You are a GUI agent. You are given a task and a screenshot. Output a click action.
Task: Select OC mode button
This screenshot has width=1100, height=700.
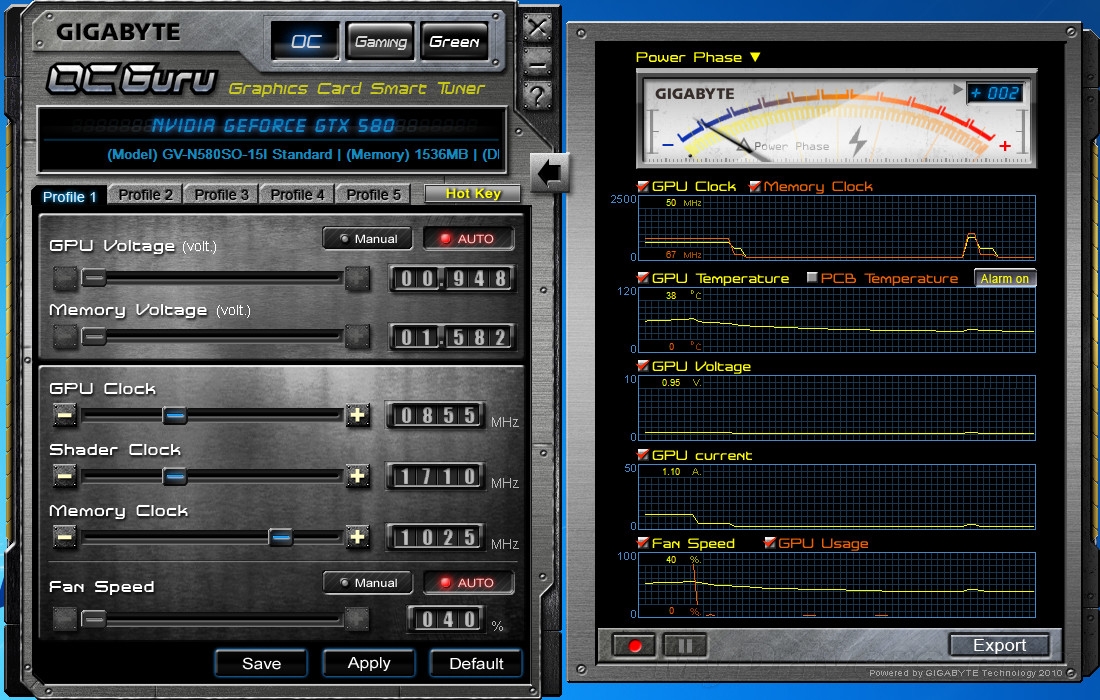305,41
